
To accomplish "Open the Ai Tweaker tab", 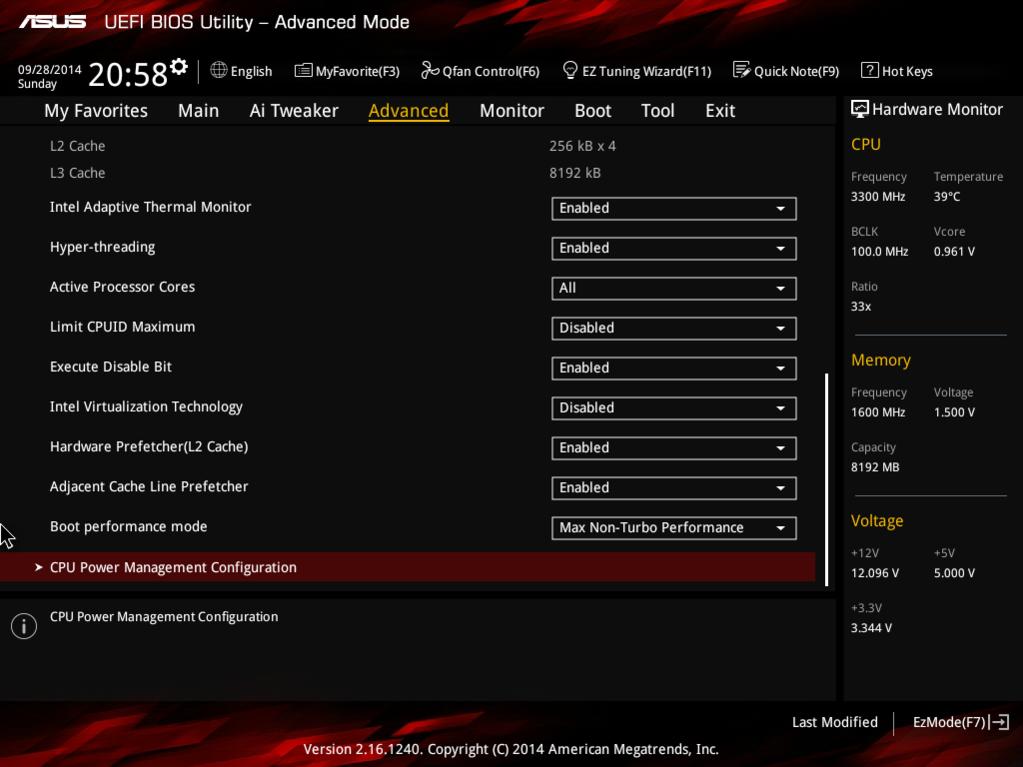I will [294, 111].
